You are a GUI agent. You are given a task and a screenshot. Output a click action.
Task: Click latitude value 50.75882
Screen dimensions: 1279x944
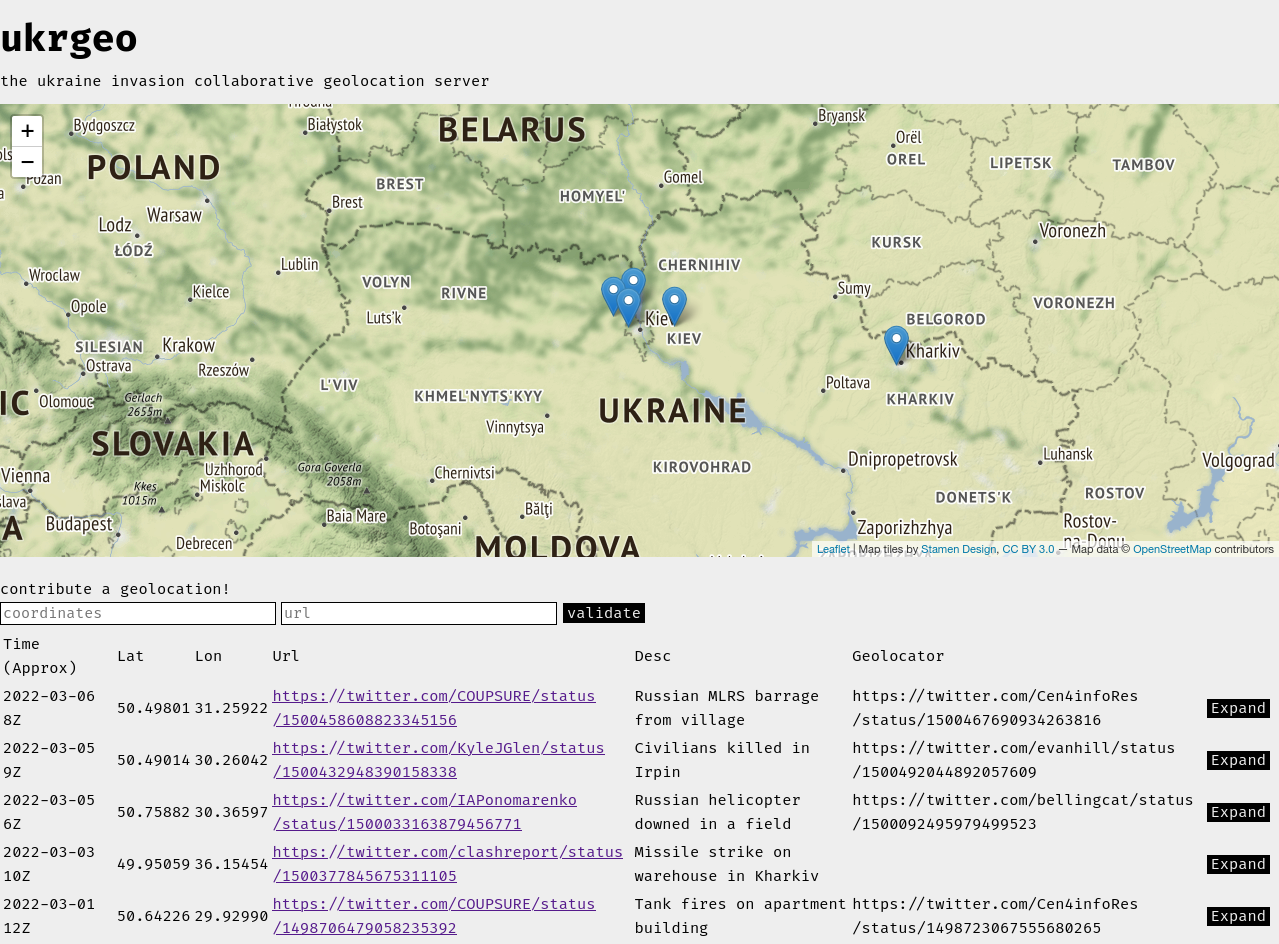154,812
